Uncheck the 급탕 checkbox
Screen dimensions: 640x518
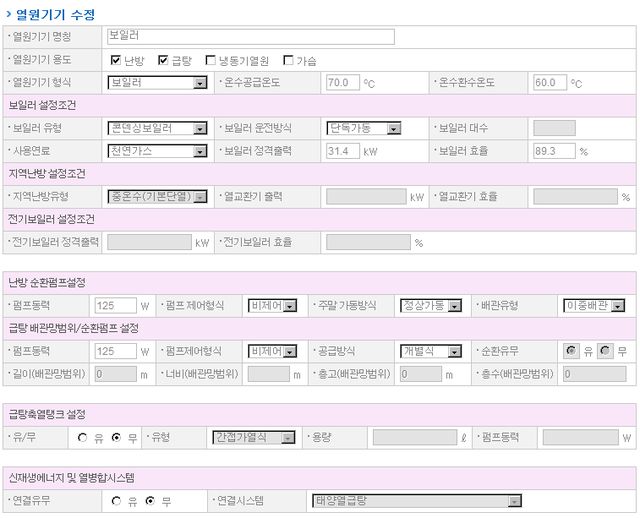pyautogui.click(x=163, y=60)
